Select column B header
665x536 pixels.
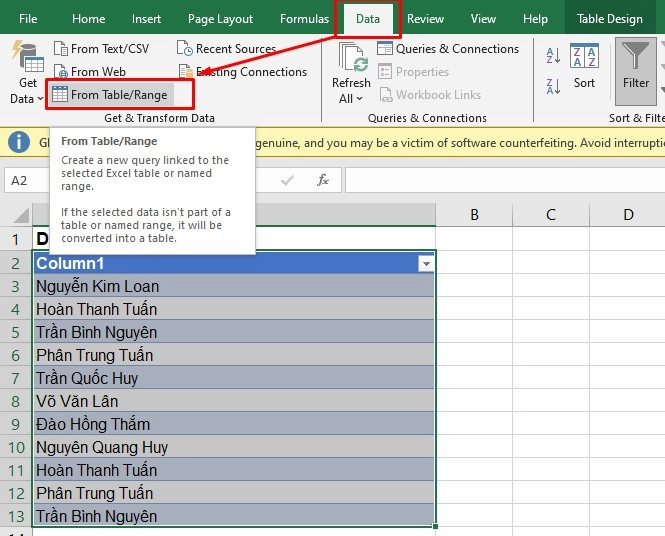(x=474, y=215)
